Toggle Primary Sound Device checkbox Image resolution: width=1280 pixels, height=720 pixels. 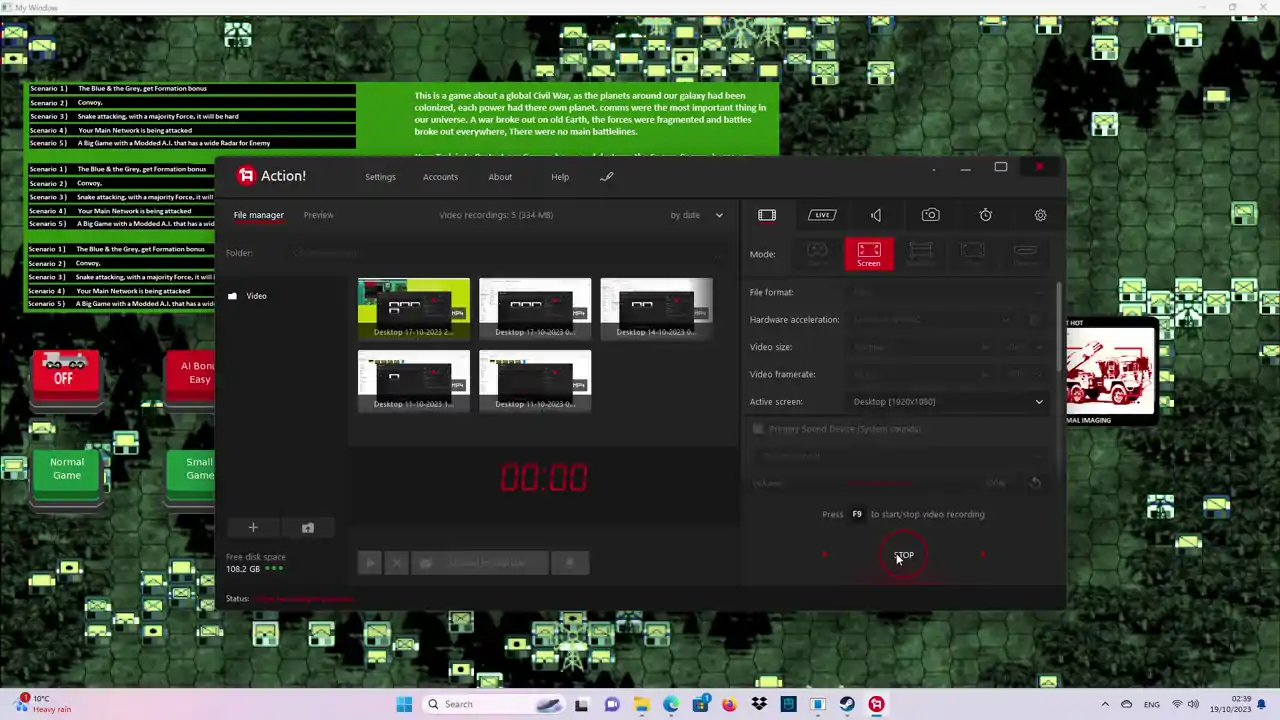pos(758,429)
